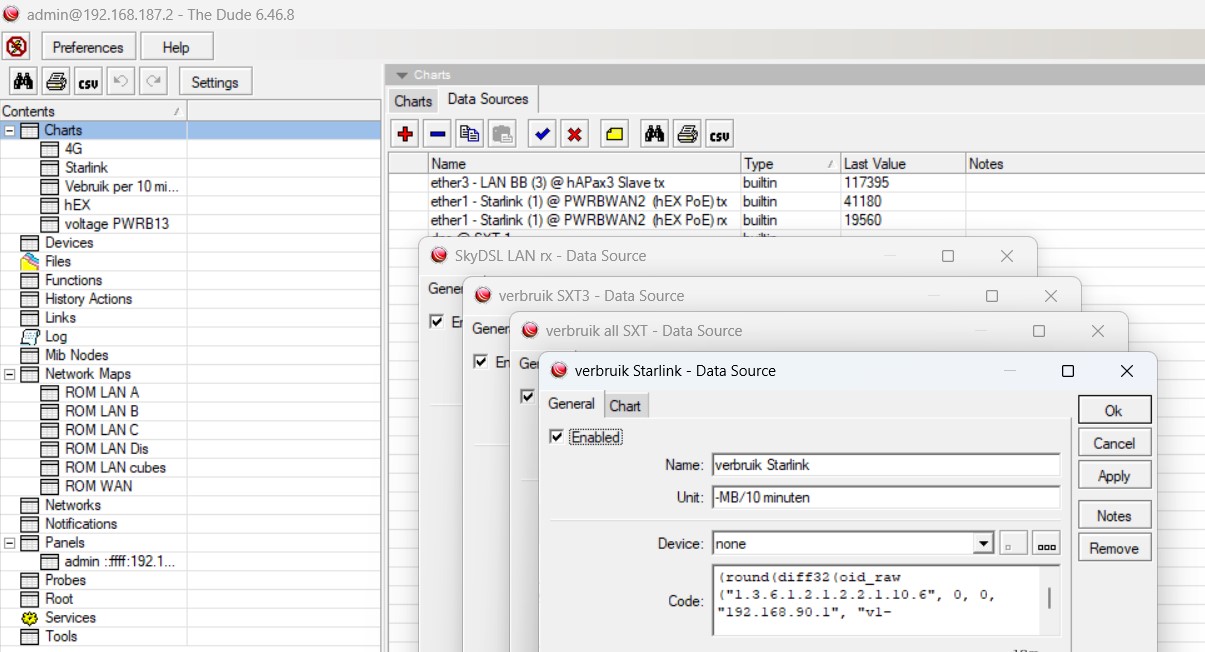Click the undo arrow icon
Screen dimensions: 1205x652
pyautogui.click(x=120, y=82)
